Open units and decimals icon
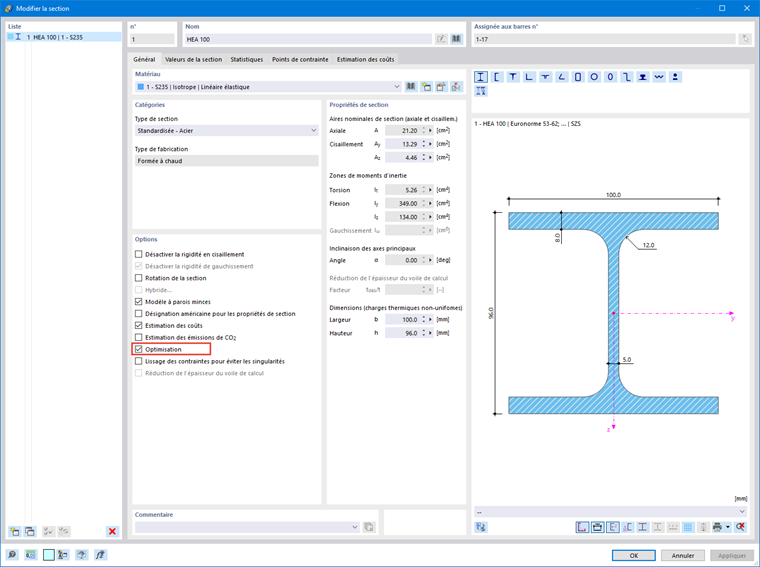Screen dimensions: 760x567 pos(31,554)
